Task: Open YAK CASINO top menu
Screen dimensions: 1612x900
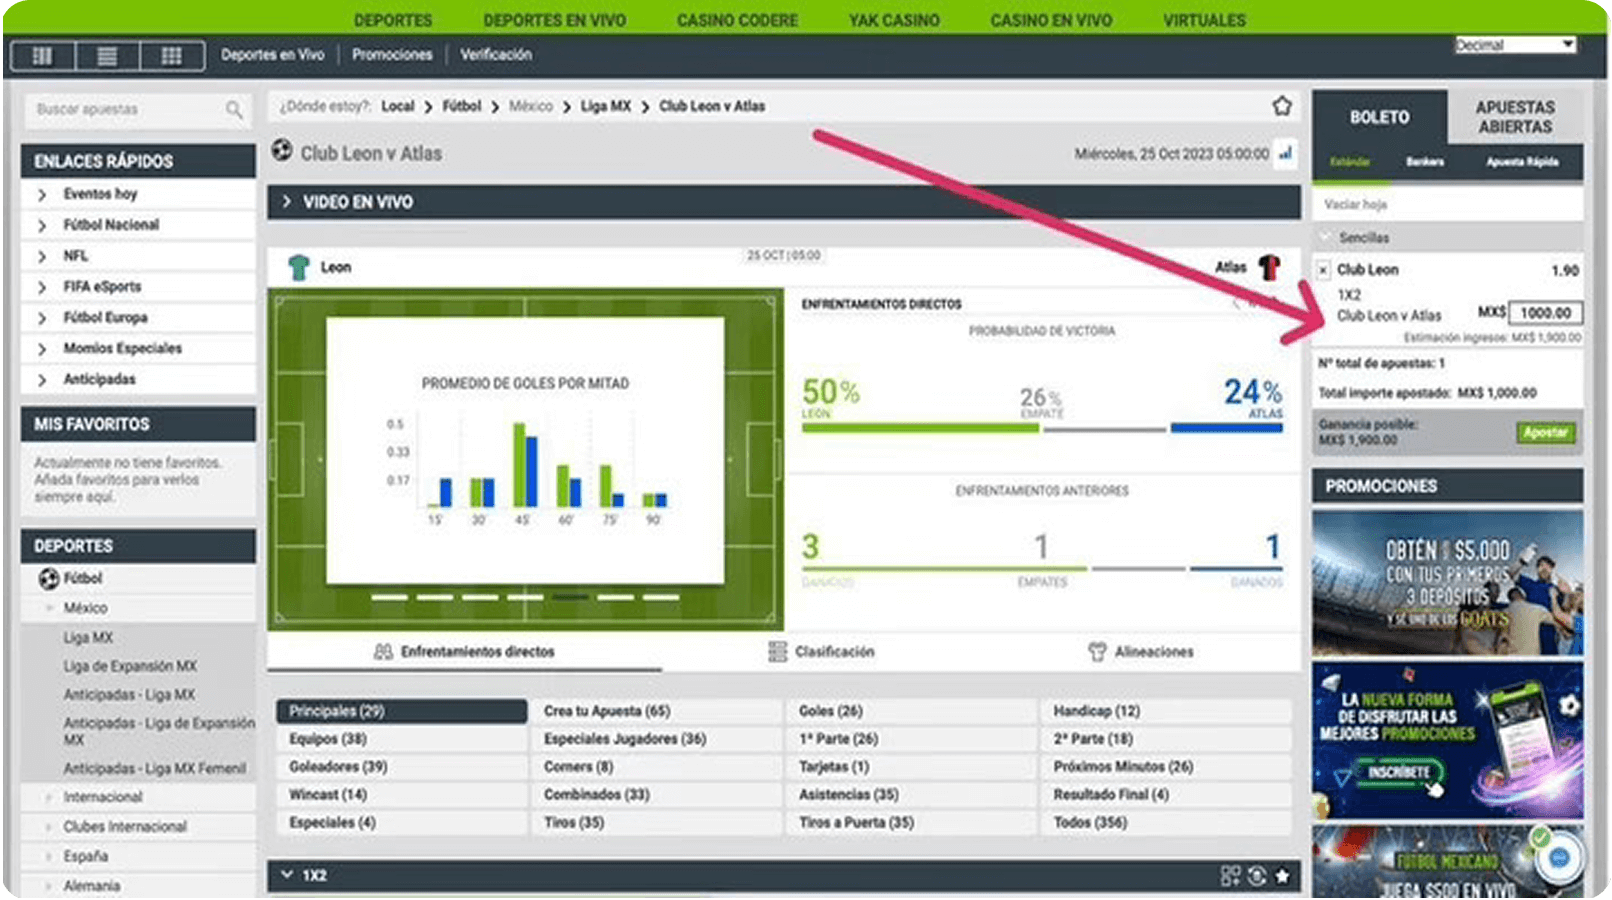Action: coord(894,20)
